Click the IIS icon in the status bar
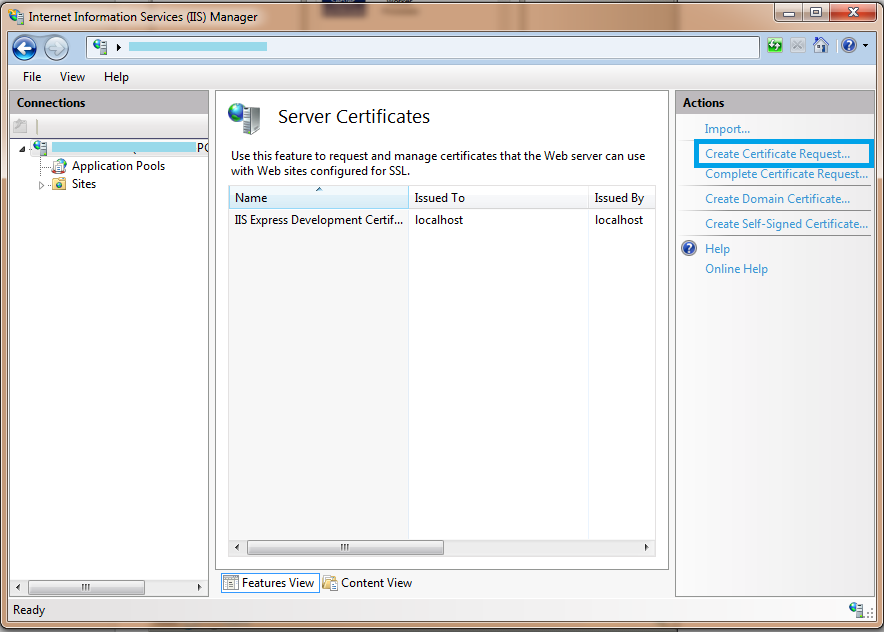 click(857, 610)
